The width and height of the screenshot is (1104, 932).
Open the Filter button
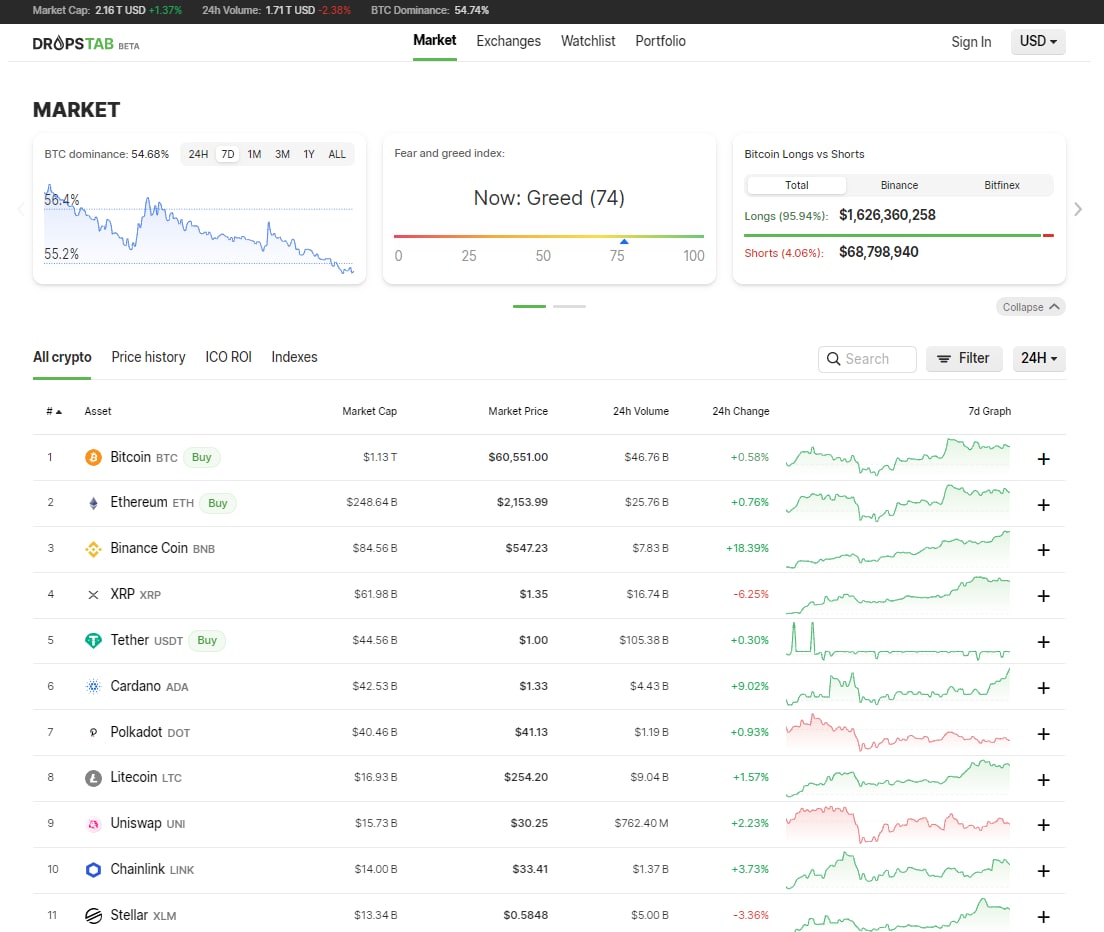click(x=964, y=358)
